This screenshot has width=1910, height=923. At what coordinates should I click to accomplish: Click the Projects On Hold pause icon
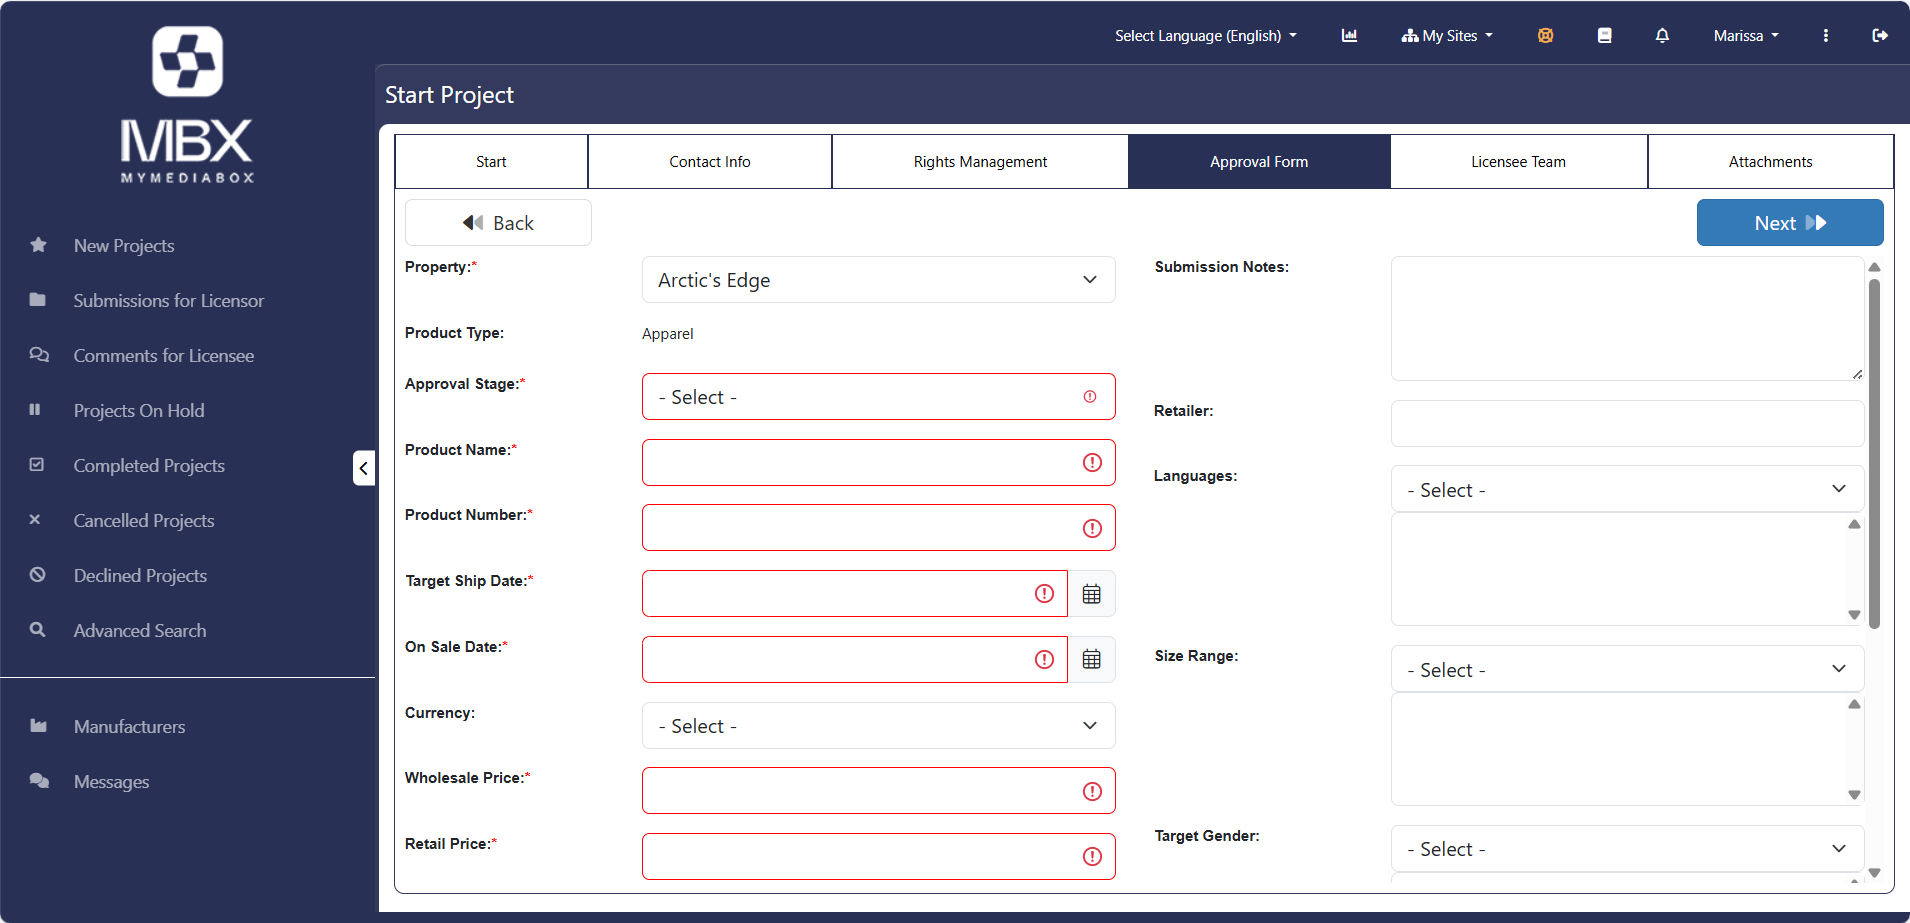coord(35,410)
